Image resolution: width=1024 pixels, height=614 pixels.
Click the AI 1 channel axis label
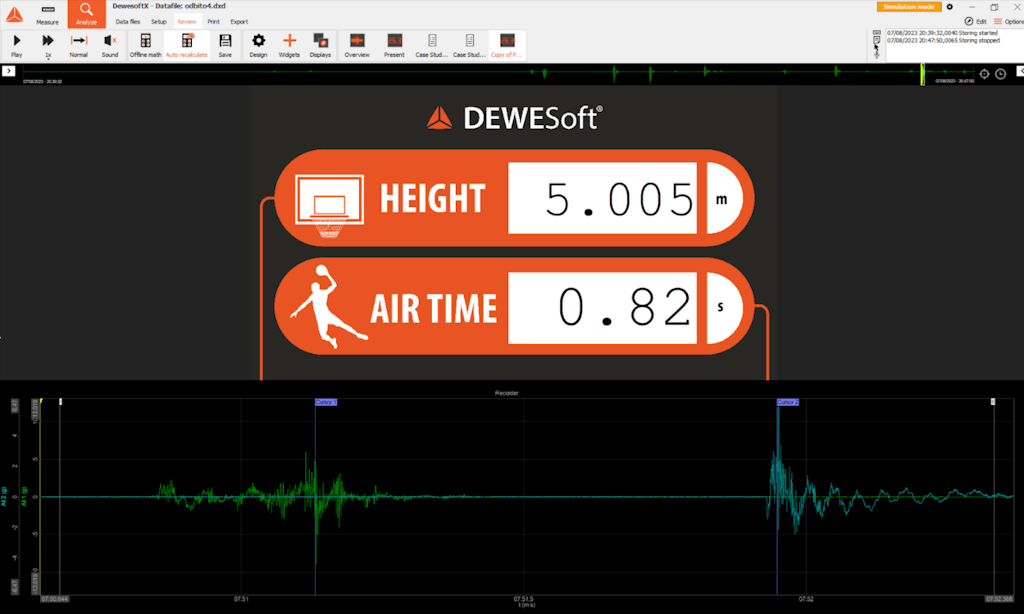(24, 496)
